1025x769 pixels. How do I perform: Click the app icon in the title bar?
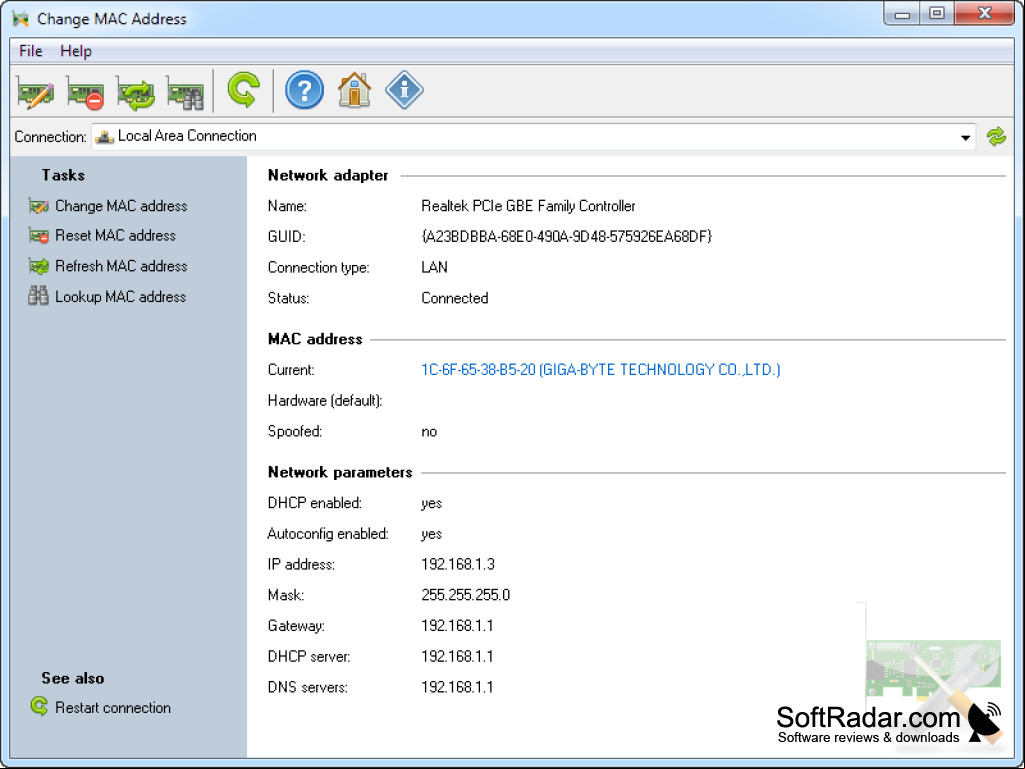pyautogui.click(x=20, y=18)
